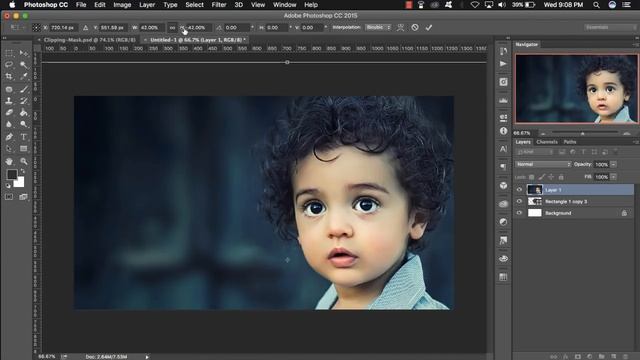640x360 pixels.
Task: Select the Eyedropper tool
Action: point(24,76)
